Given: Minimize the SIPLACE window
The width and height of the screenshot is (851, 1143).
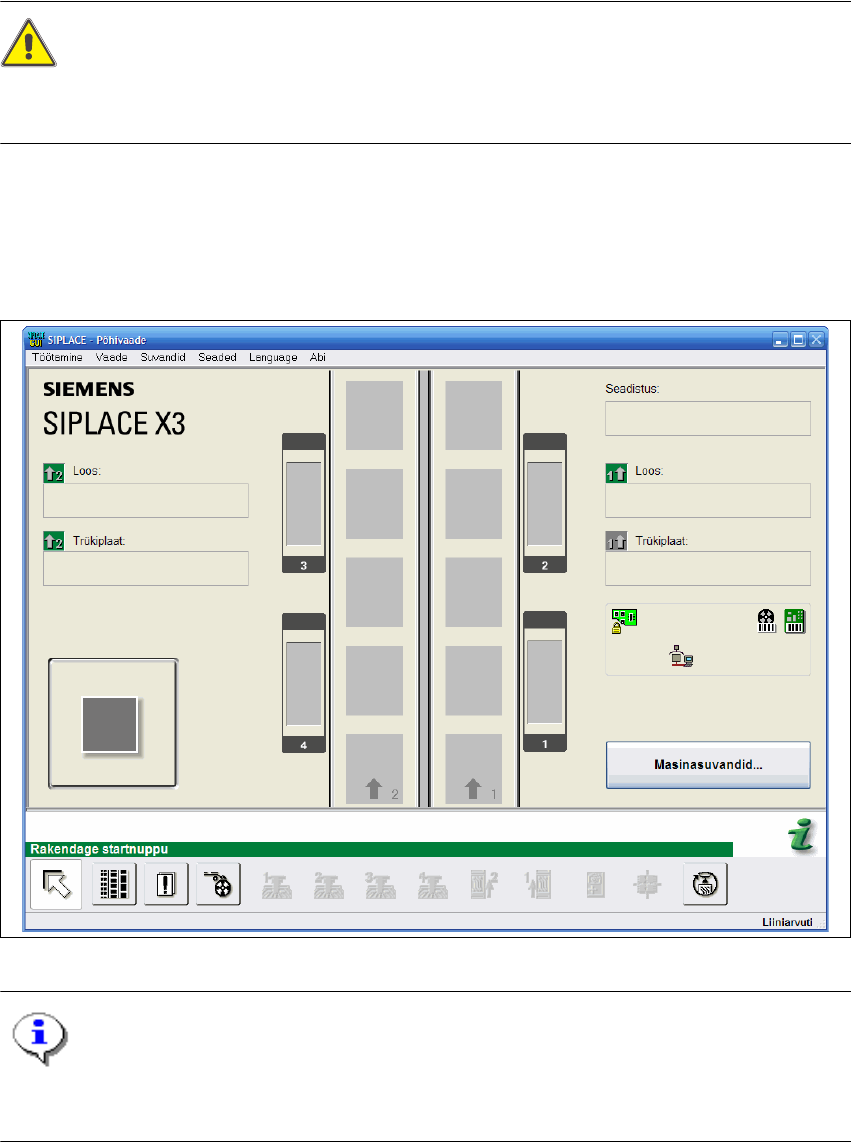Looking at the screenshot, I should coord(780,340).
